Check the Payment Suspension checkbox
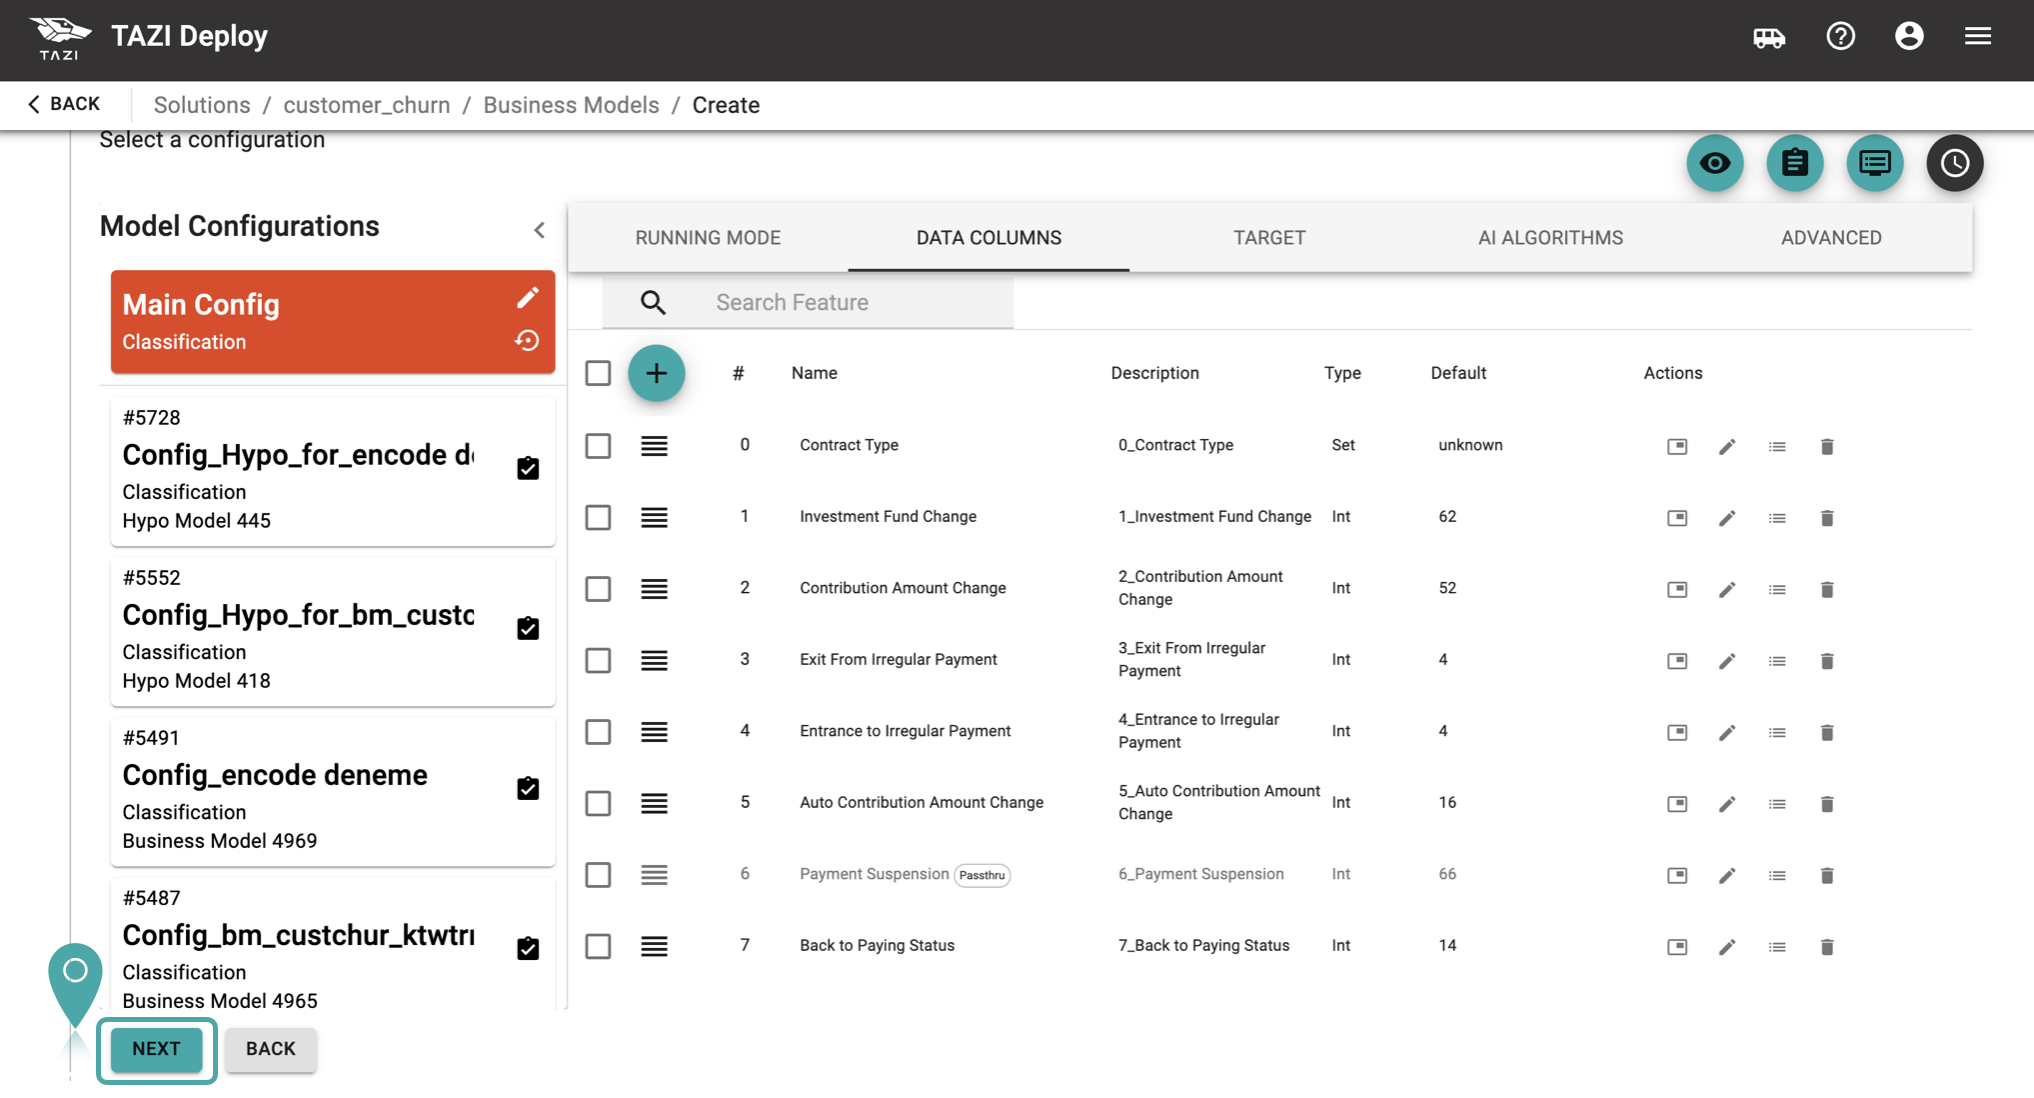 click(x=598, y=875)
